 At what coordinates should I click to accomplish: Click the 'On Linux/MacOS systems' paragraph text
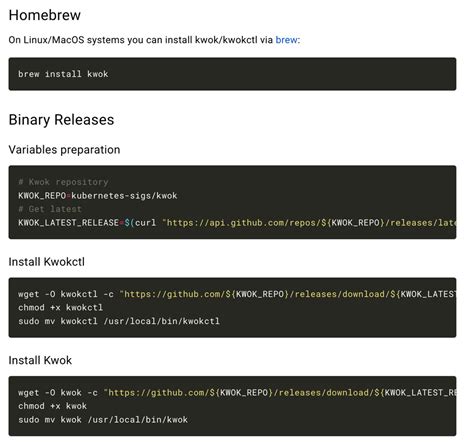(x=154, y=40)
